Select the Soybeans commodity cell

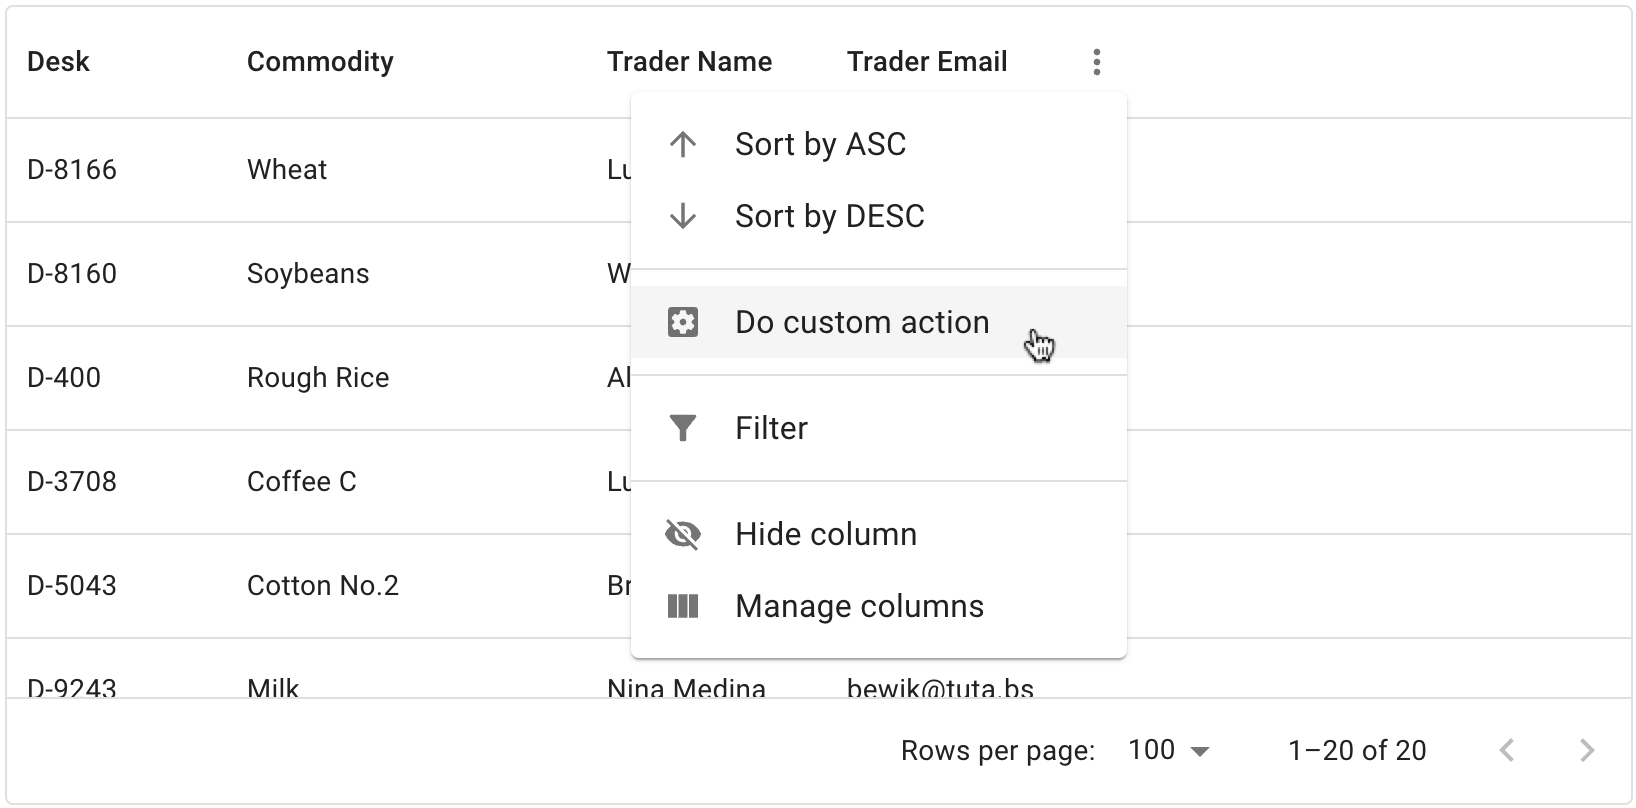click(x=308, y=274)
